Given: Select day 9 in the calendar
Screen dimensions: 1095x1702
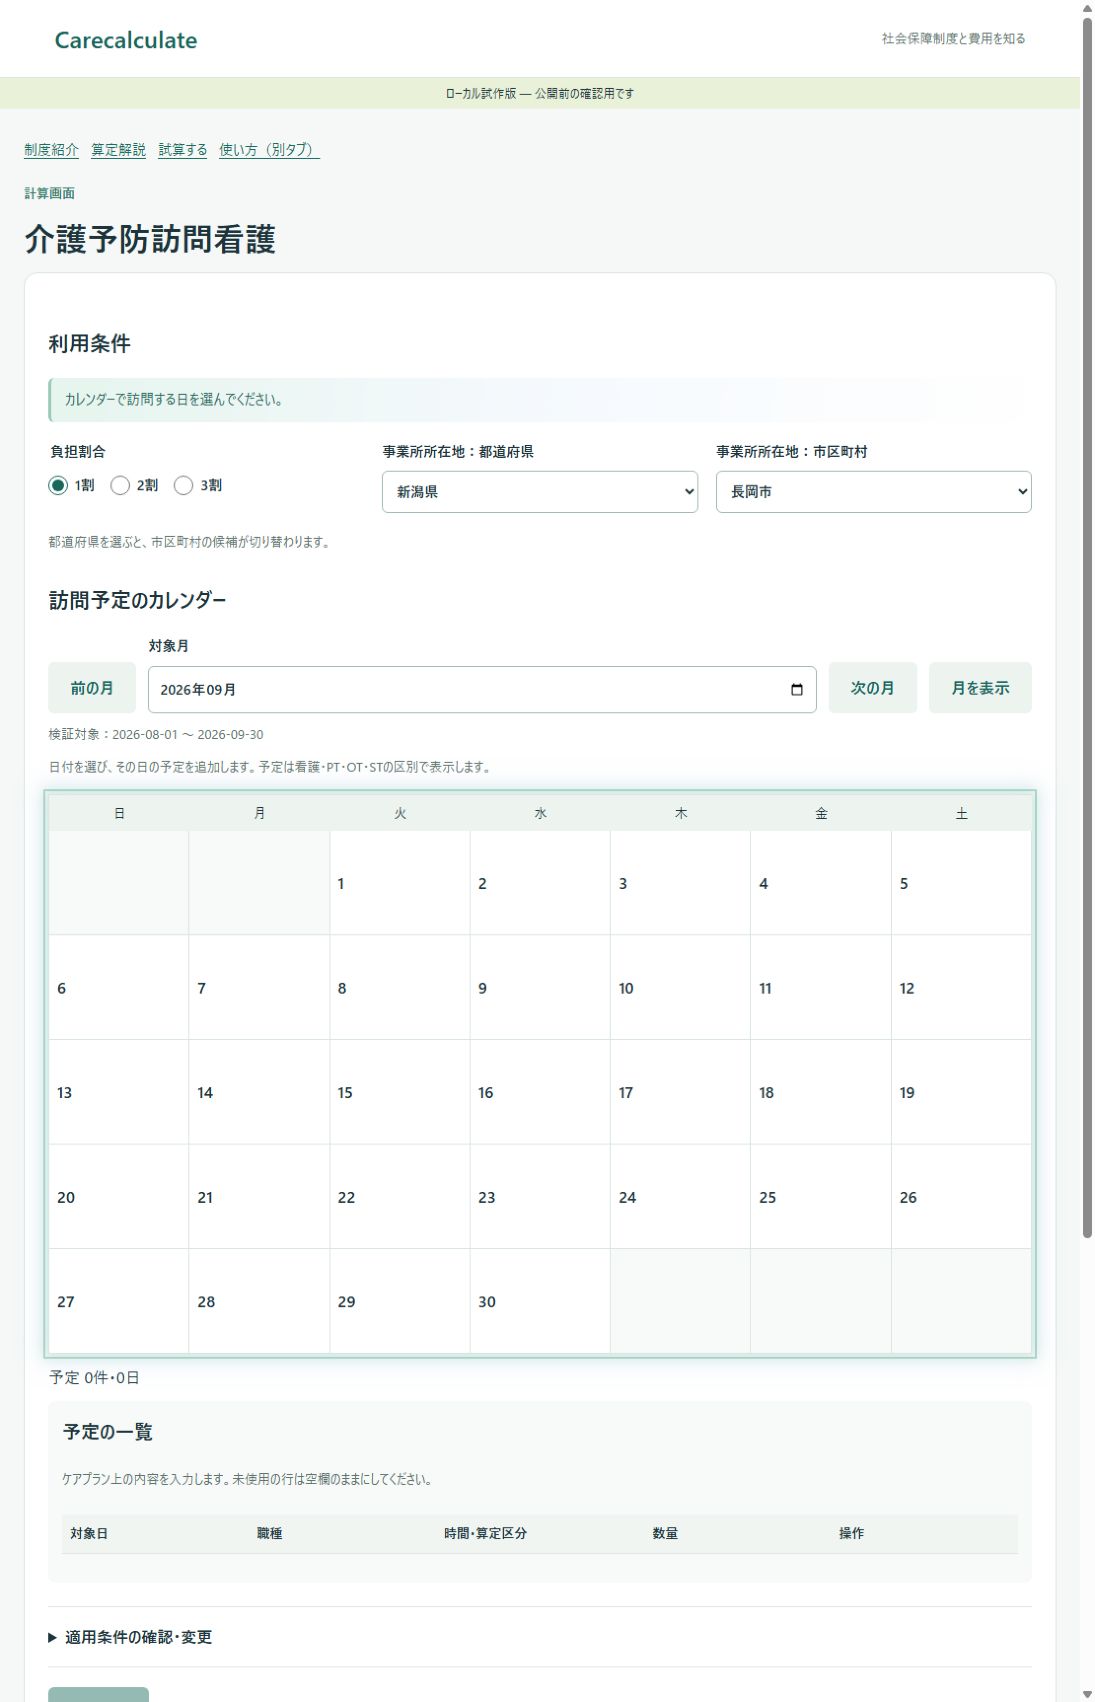Looking at the screenshot, I should coord(540,988).
